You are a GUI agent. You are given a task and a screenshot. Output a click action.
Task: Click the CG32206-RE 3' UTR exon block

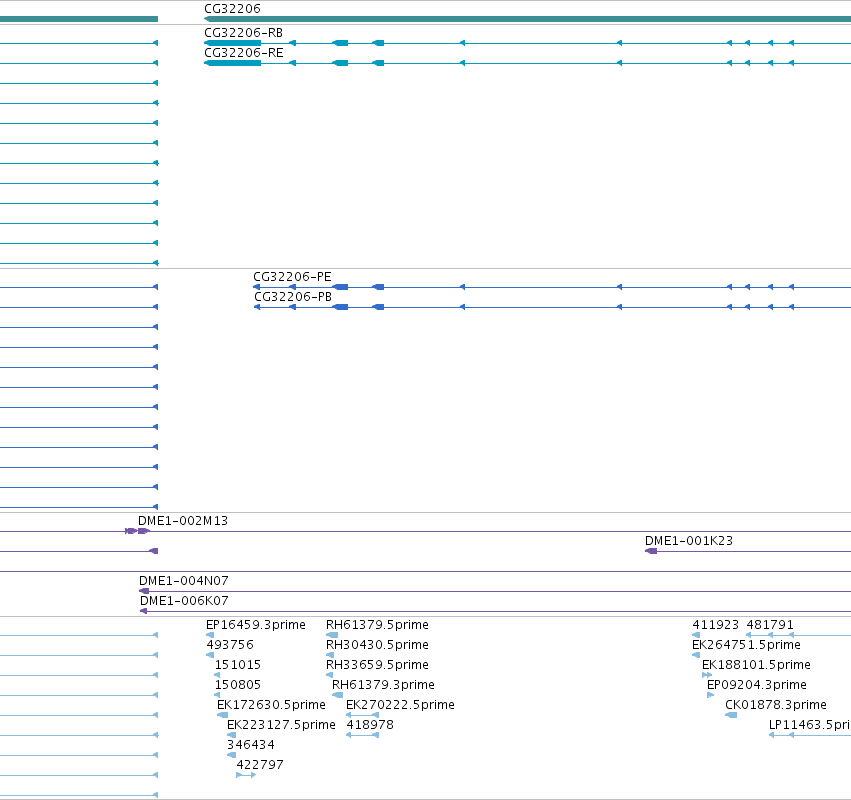233,63
